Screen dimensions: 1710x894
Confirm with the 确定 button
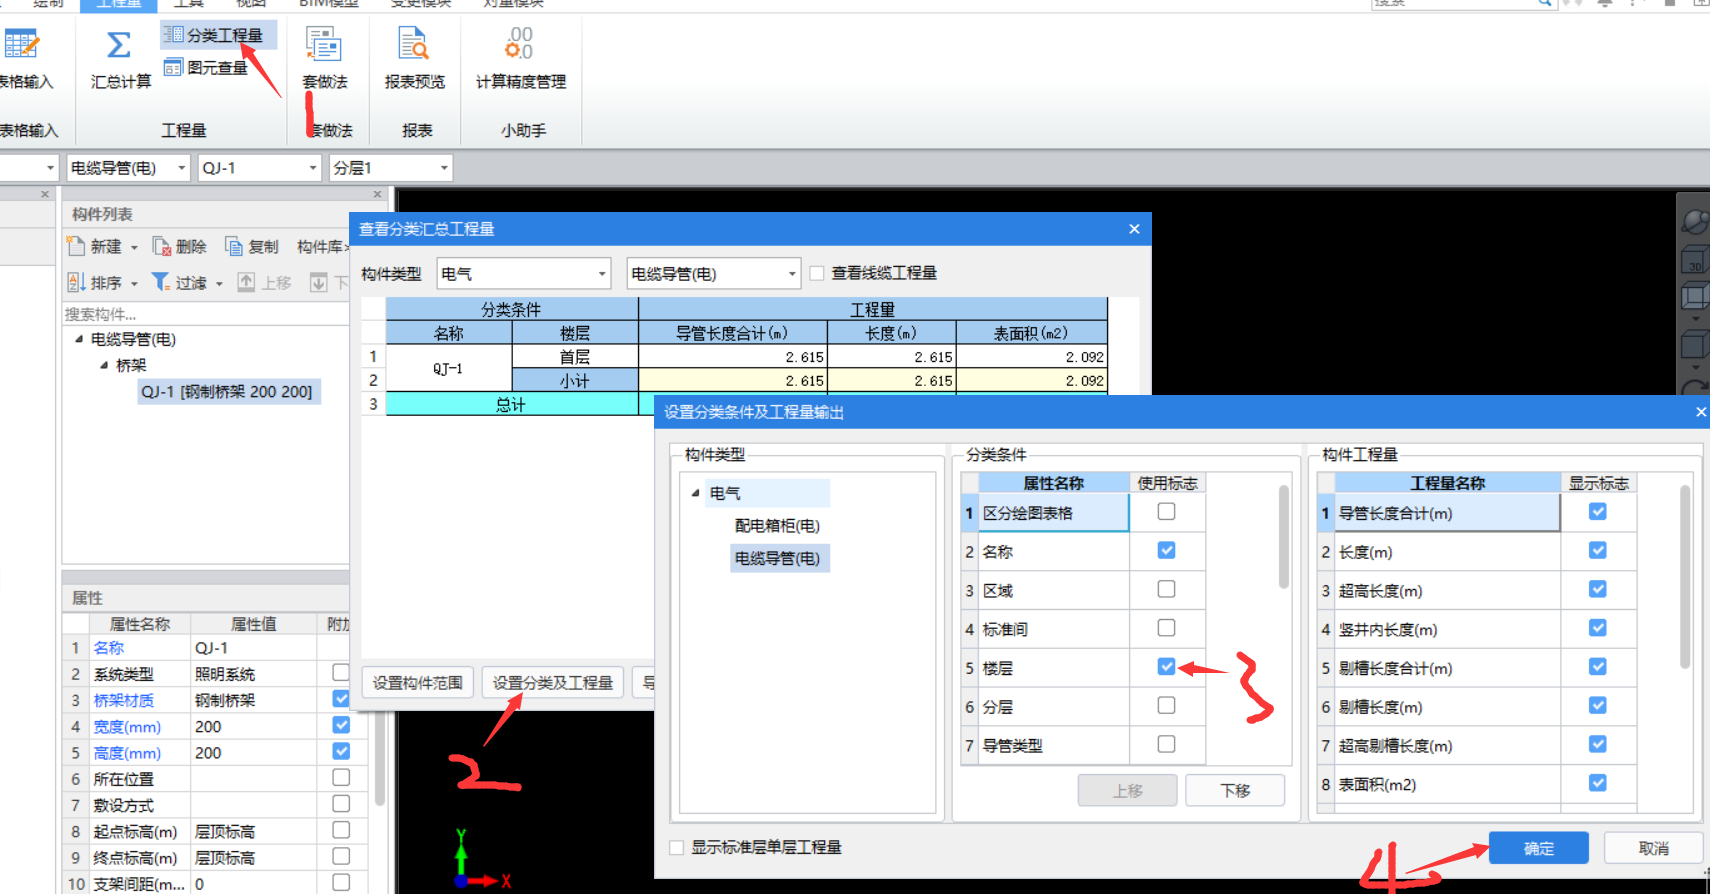click(1539, 848)
